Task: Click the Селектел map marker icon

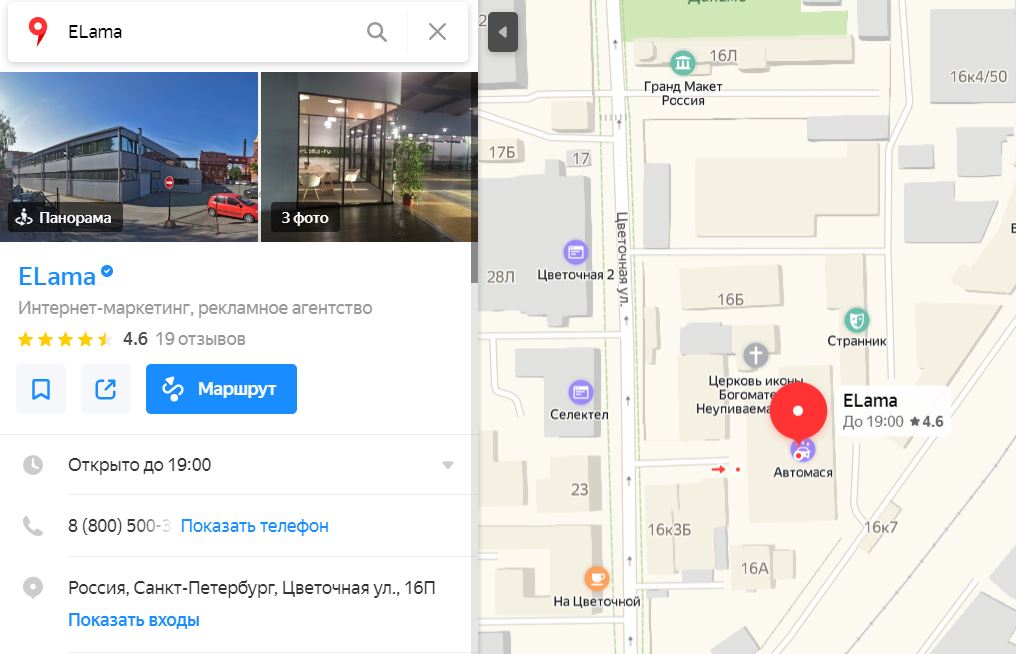Action: tap(580, 392)
